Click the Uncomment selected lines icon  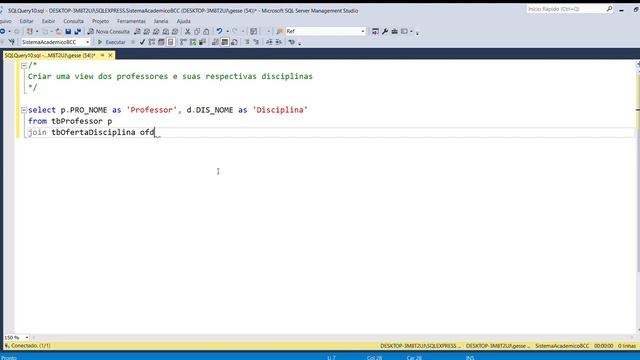click(x=256, y=42)
